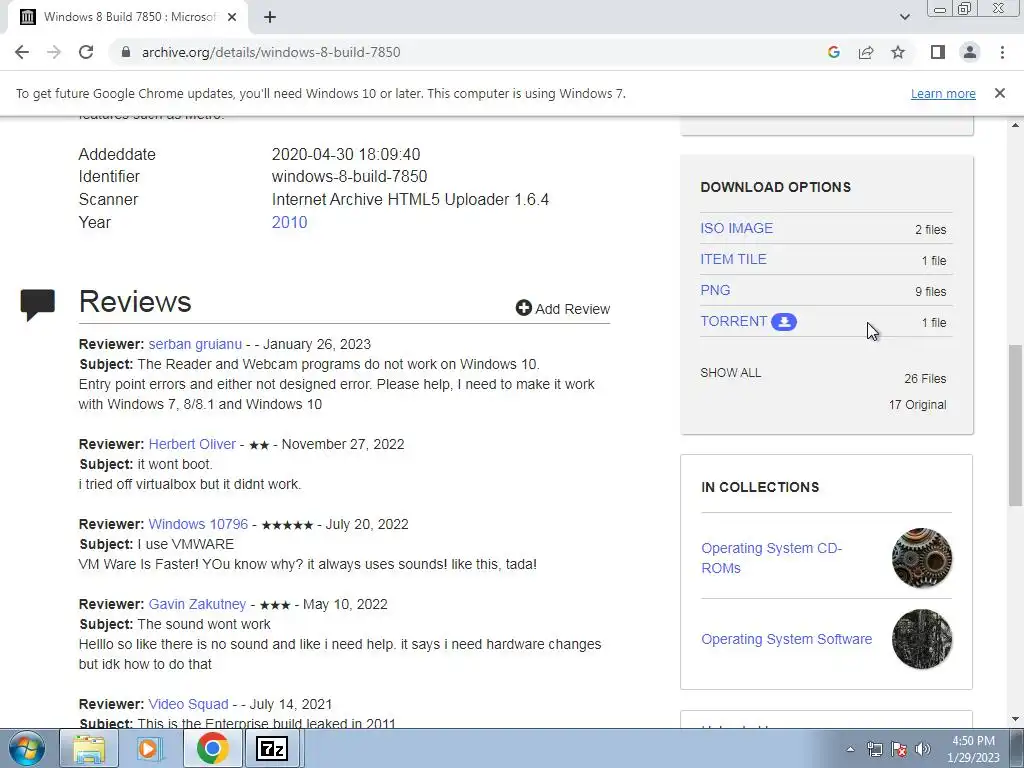This screenshot has height=768, width=1024.
Task: Open the Windows Start menu
Action: pyautogui.click(x=27, y=748)
